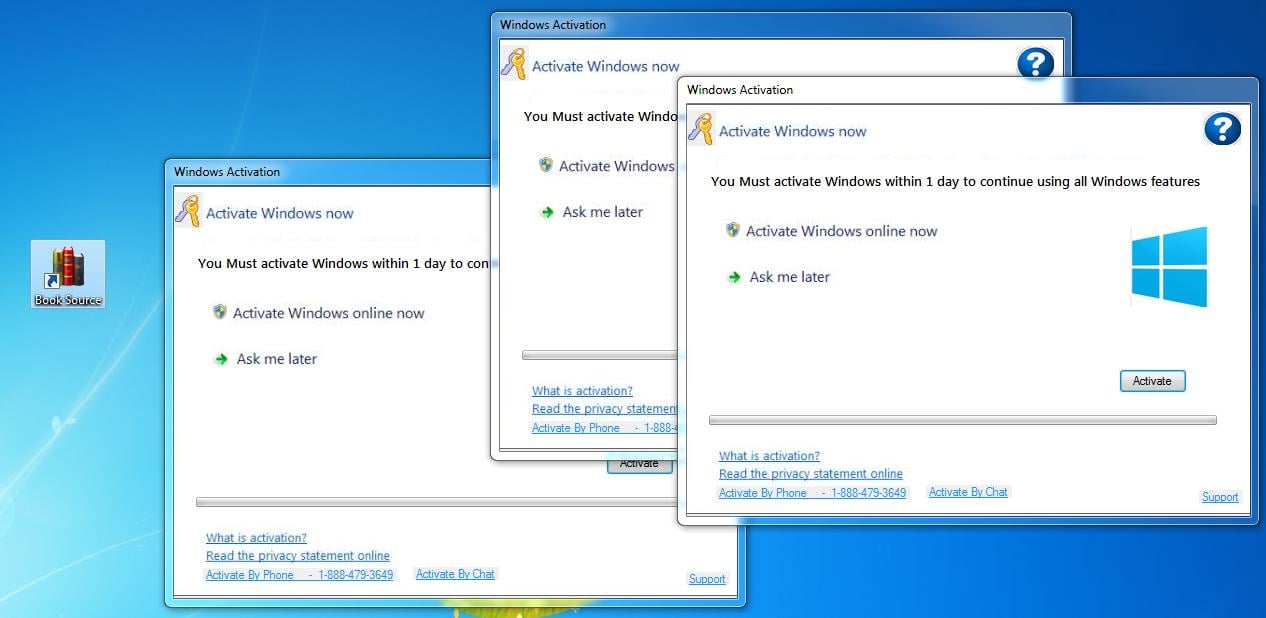The height and width of the screenshot is (618, 1266).
Task: Click Activate By Chat link in front window
Action: [x=968, y=492]
